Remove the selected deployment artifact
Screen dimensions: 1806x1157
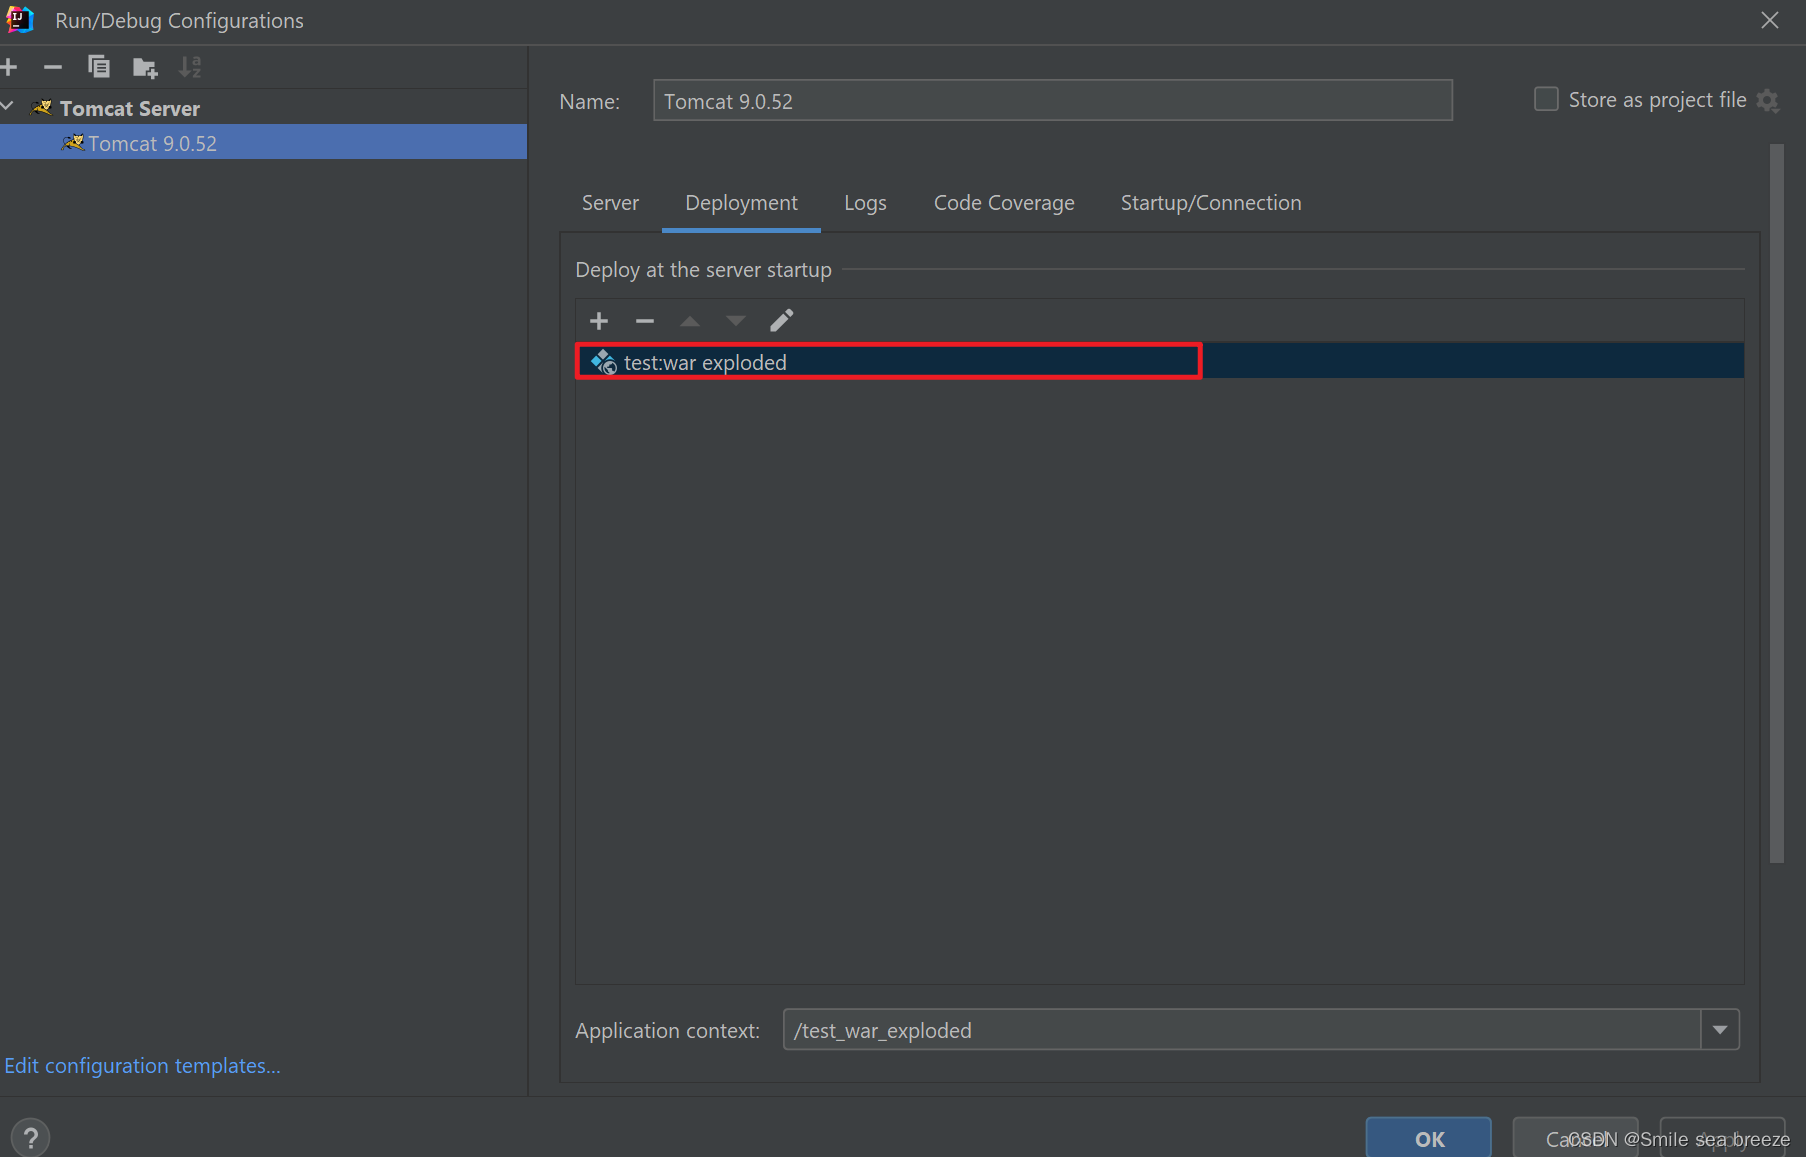645,321
